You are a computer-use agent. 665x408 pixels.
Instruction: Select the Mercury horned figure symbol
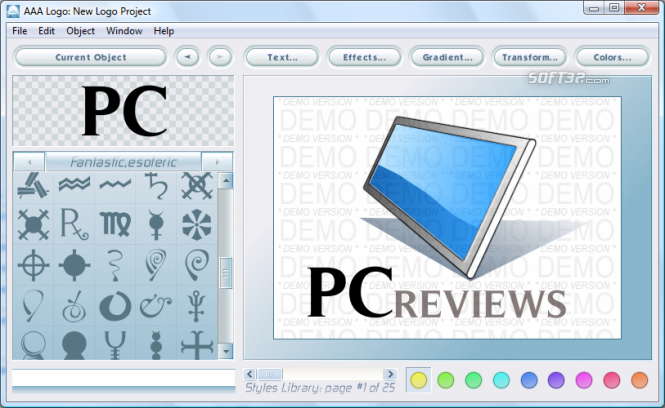[156, 225]
